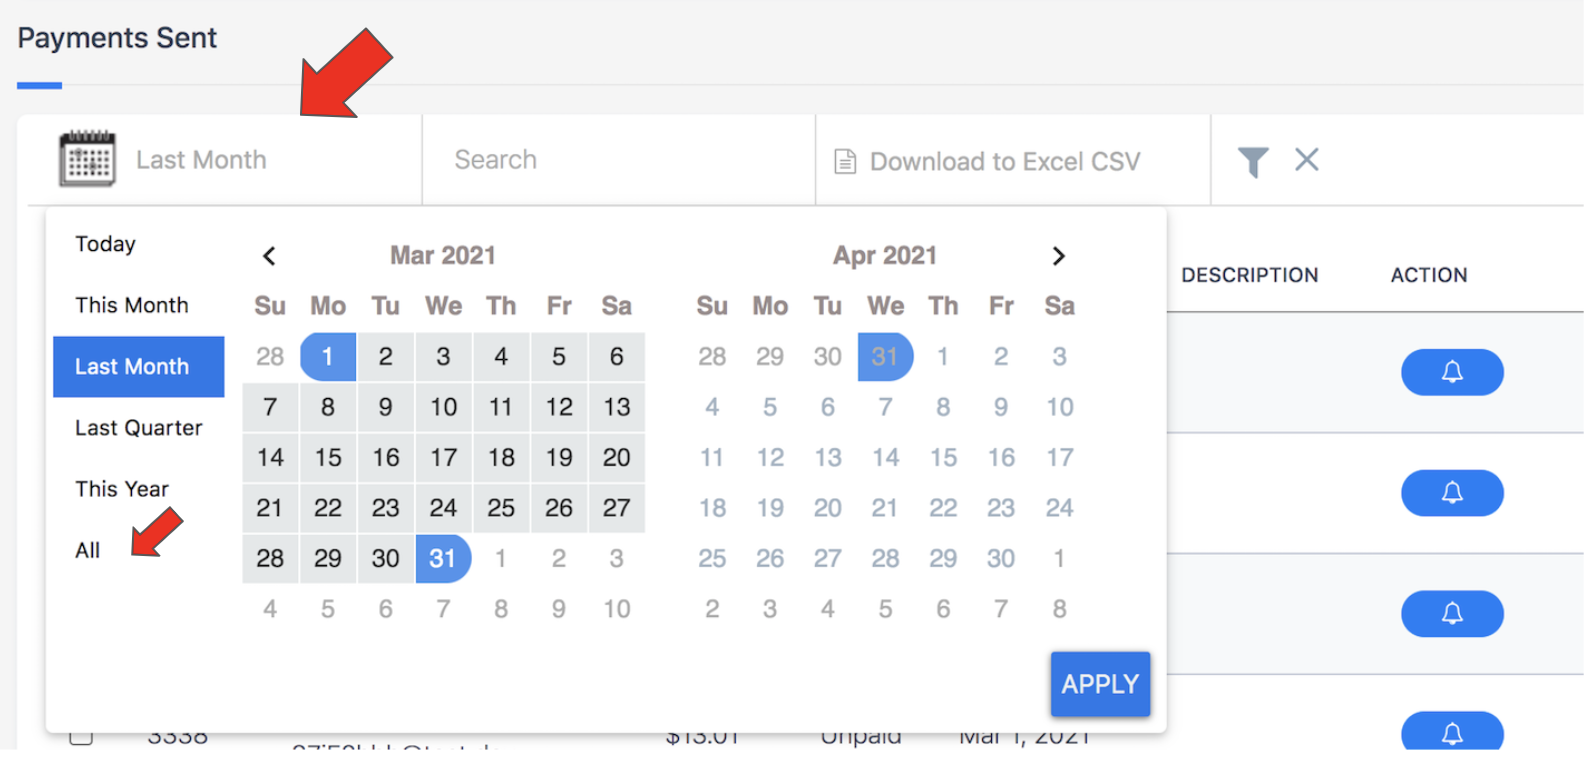Click the document icon for Excel CSV download
Screen dimensions: 1584x780
pyautogui.click(x=845, y=162)
